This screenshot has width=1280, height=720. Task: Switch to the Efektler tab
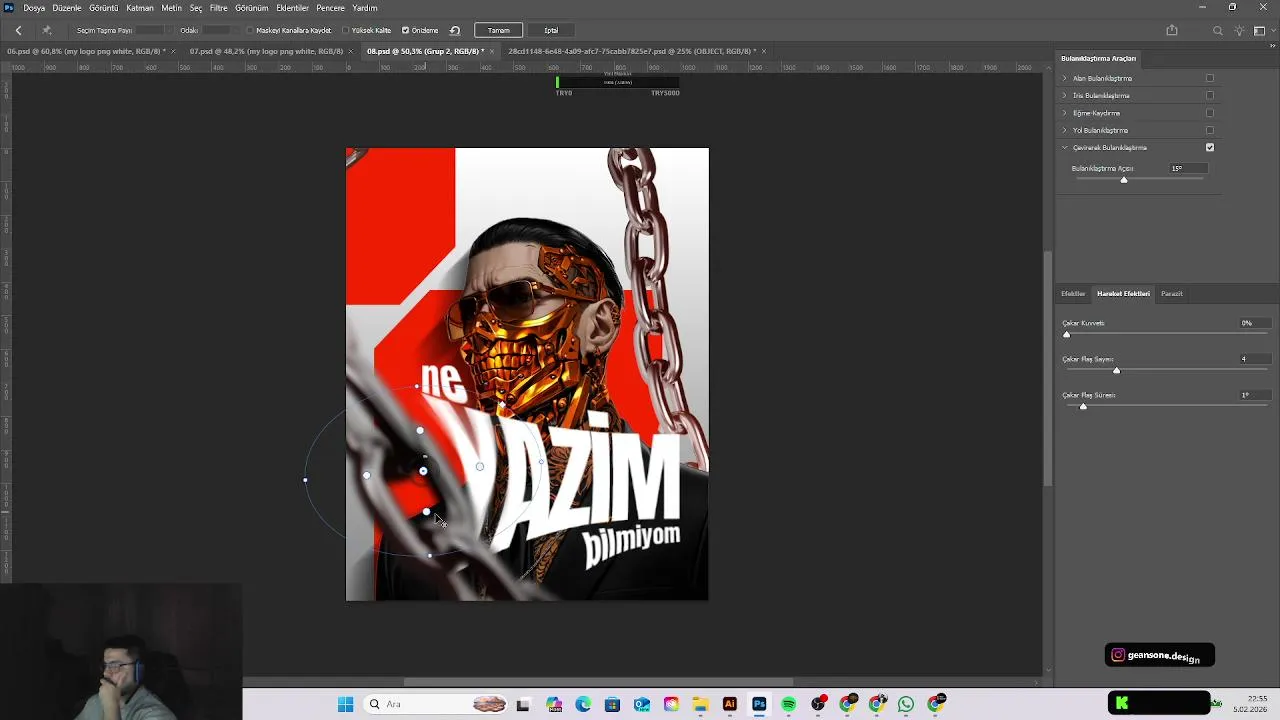point(1073,293)
